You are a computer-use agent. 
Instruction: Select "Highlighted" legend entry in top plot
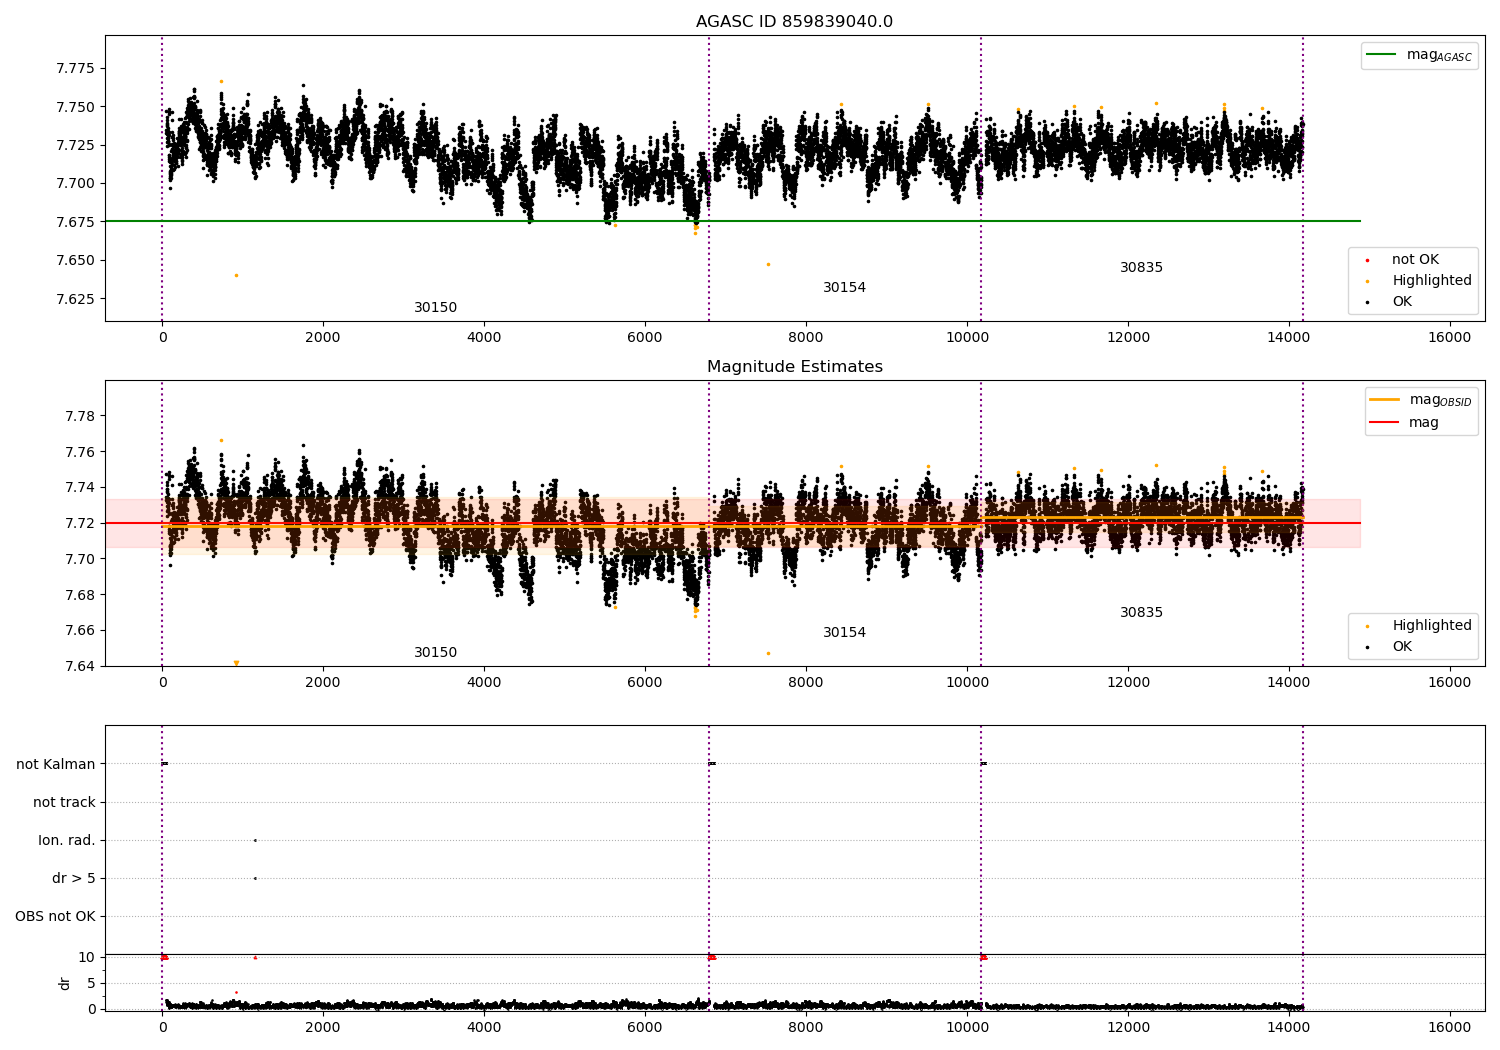[1432, 280]
